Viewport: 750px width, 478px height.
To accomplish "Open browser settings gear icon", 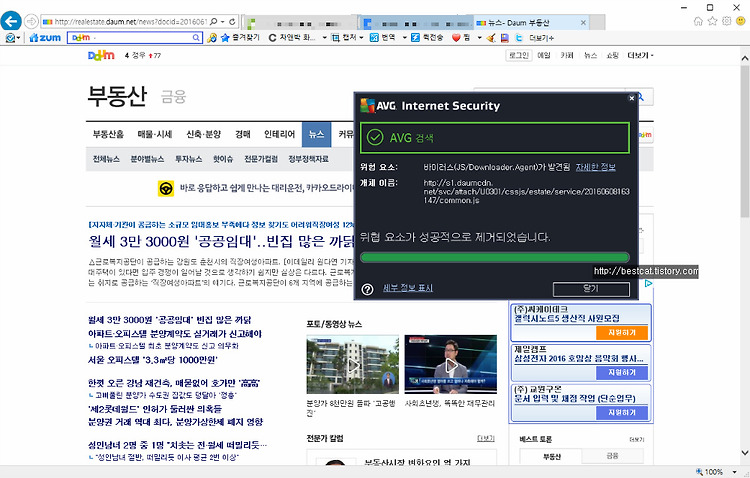I will [x=727, y=21].
